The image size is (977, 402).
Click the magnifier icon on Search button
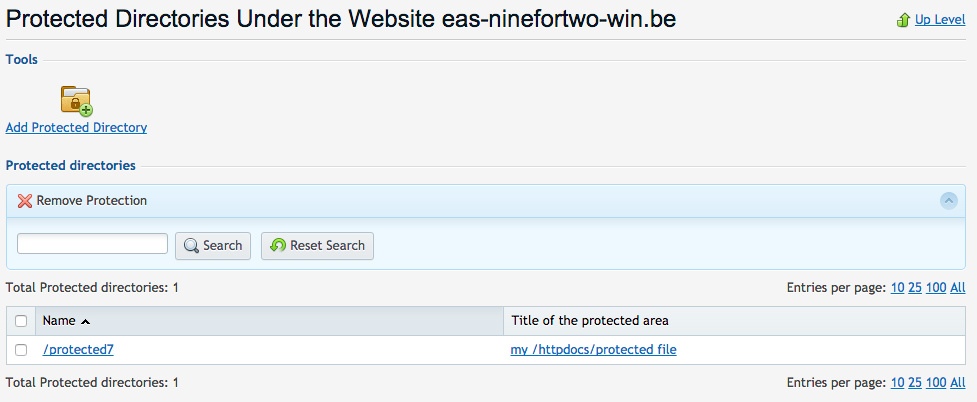point(192,246)
